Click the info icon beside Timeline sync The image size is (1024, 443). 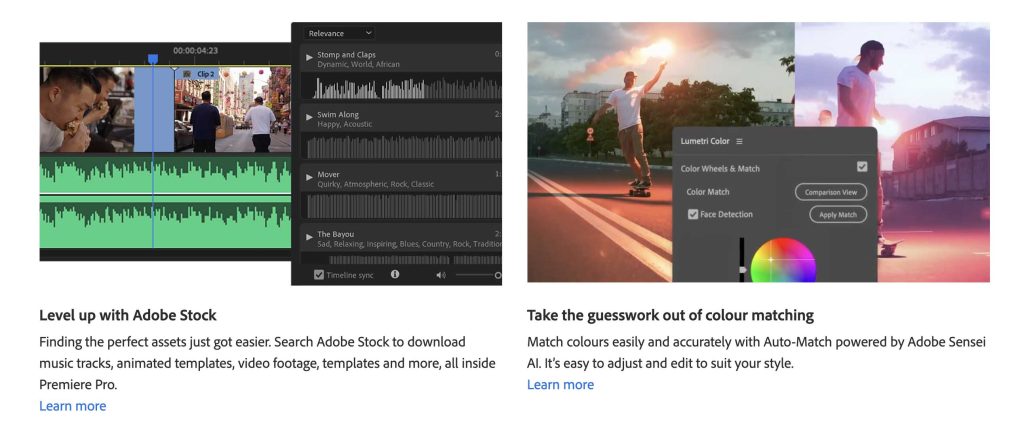394,274
